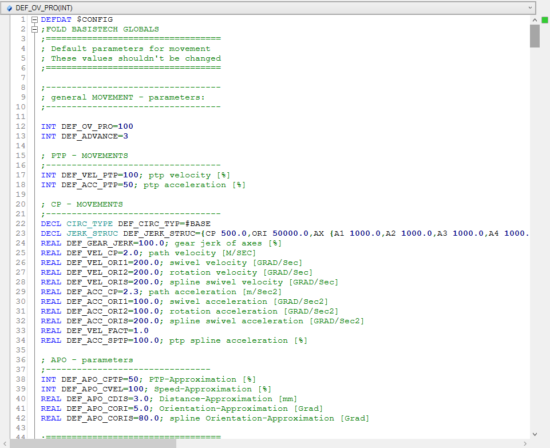550x448 pixels.
Task: Click the vertical scrollbar thumb
Action: point(535,36)
